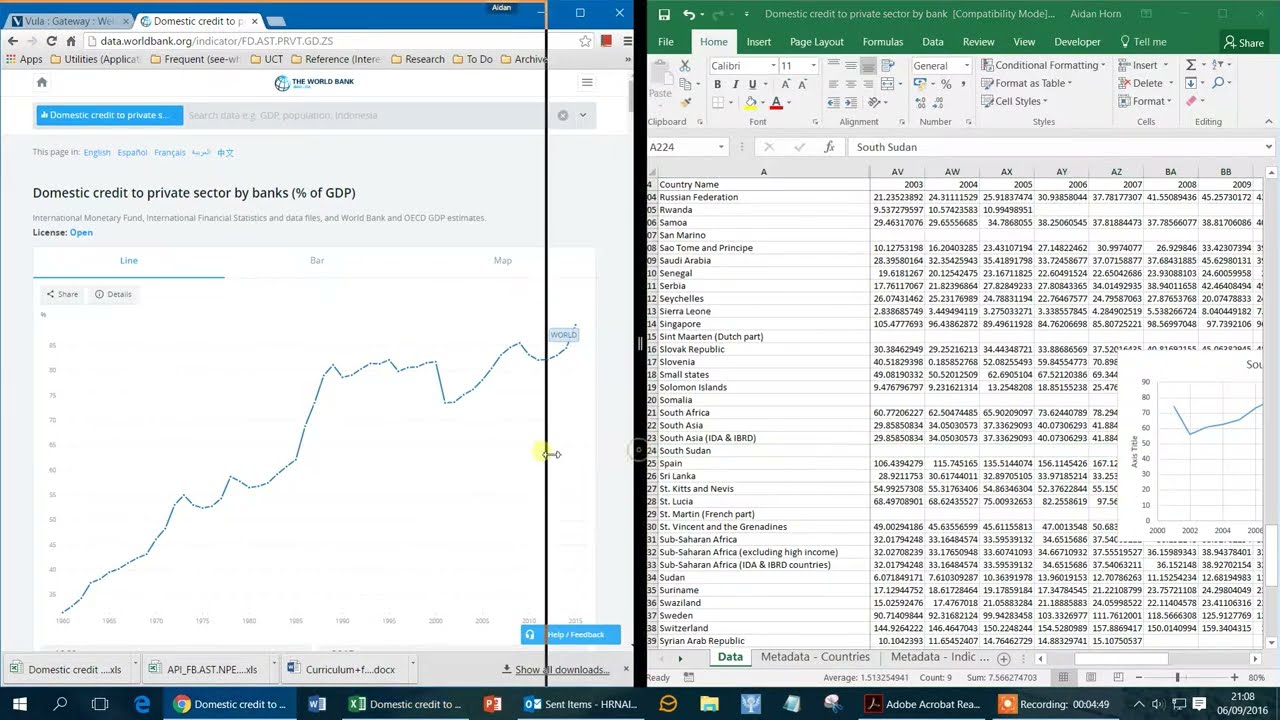Viewport: 1280px width, 720px height.
Task: Expand the Conditional Formatting dropdown
Action: [x=1104, y=66]
